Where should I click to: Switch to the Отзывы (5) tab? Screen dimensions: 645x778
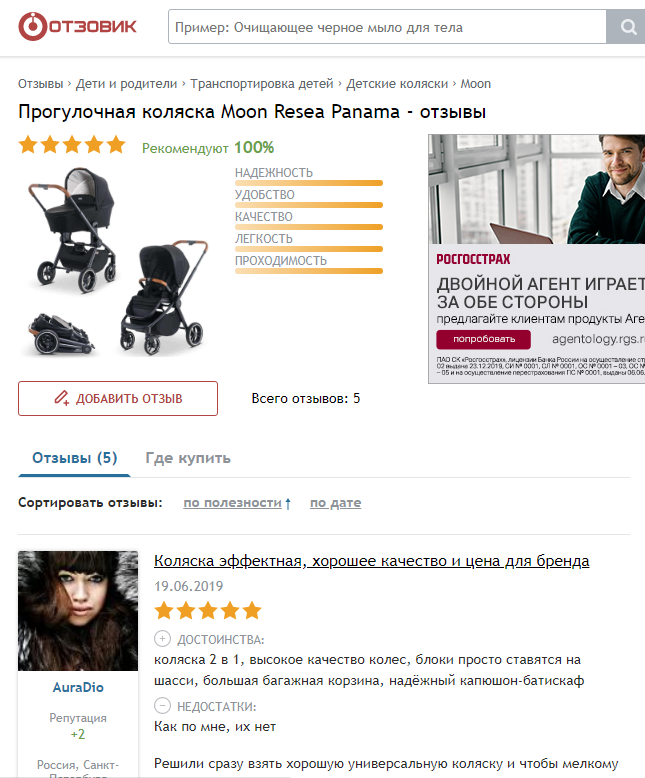click(74, 457)
